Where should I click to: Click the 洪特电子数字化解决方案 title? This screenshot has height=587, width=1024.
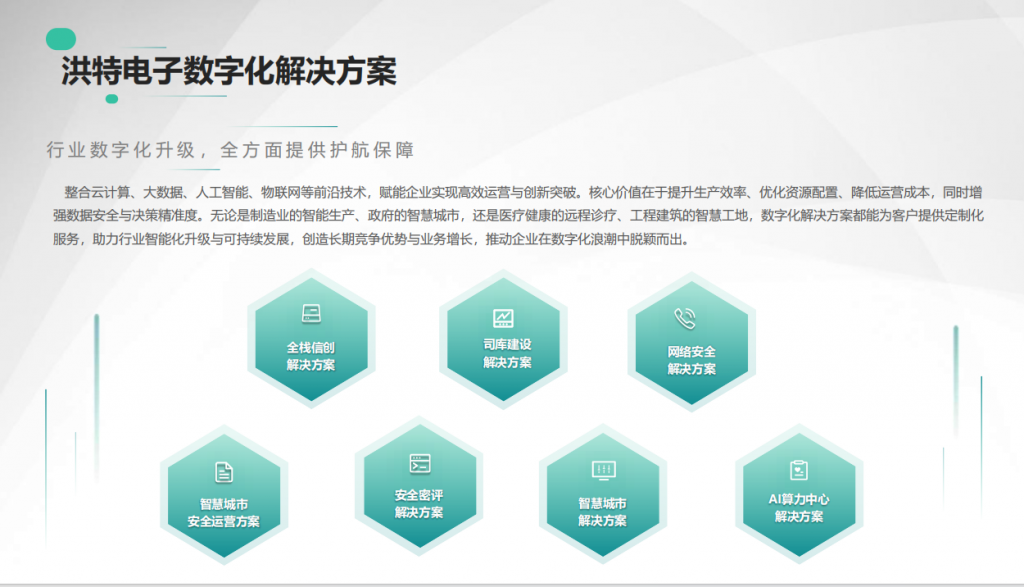tap(228, 72)
